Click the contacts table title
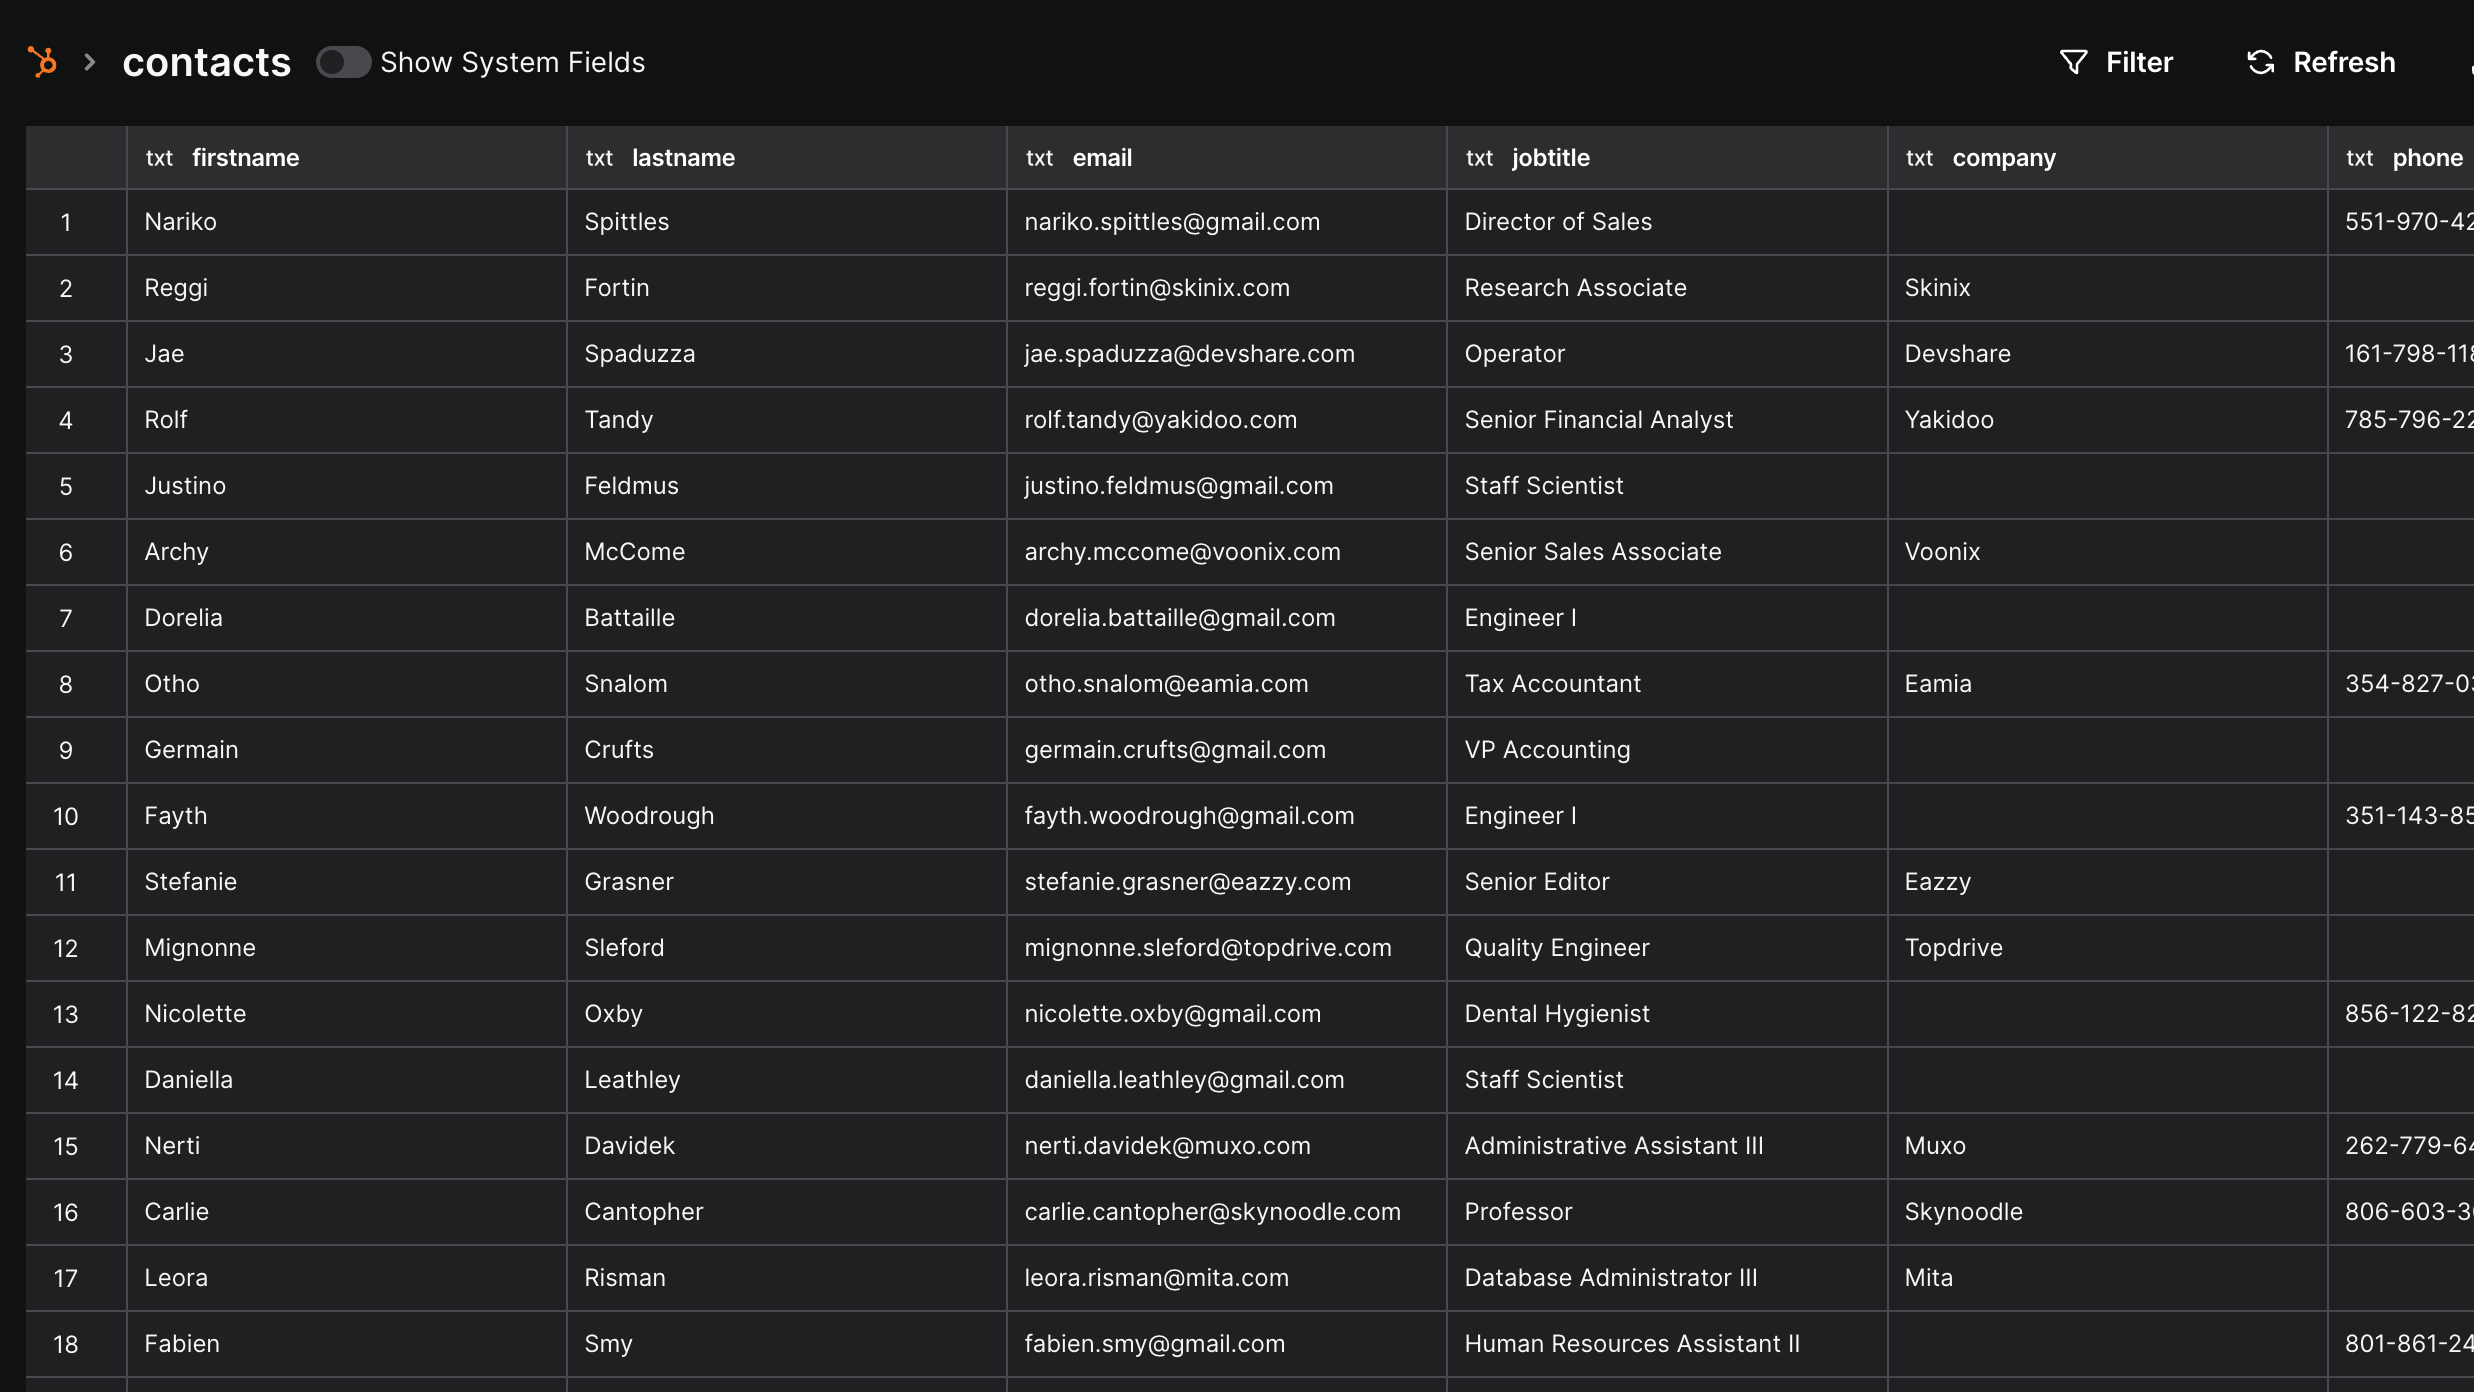2474x1392 pixels. [x=206, y=62]
